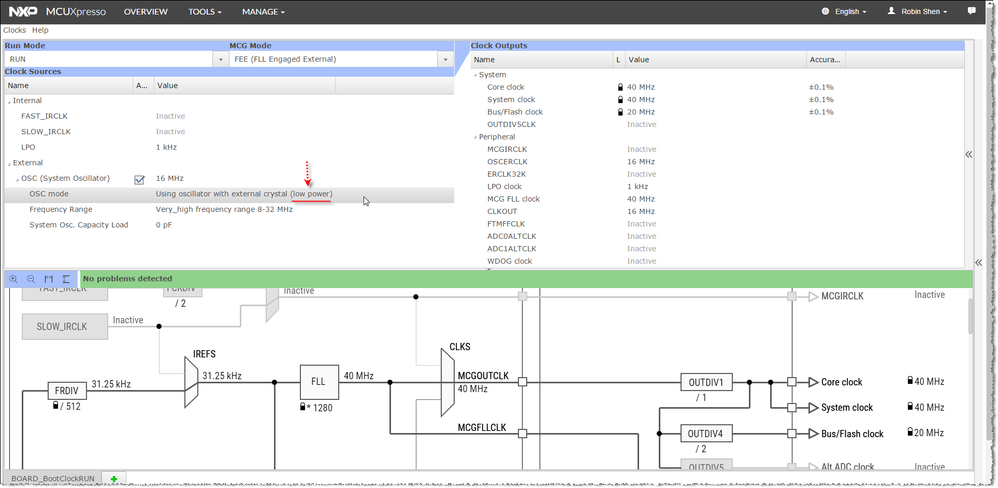Click the user profile icon
The width and height of the screenshot is (998, 488).
tap(891, 11)
